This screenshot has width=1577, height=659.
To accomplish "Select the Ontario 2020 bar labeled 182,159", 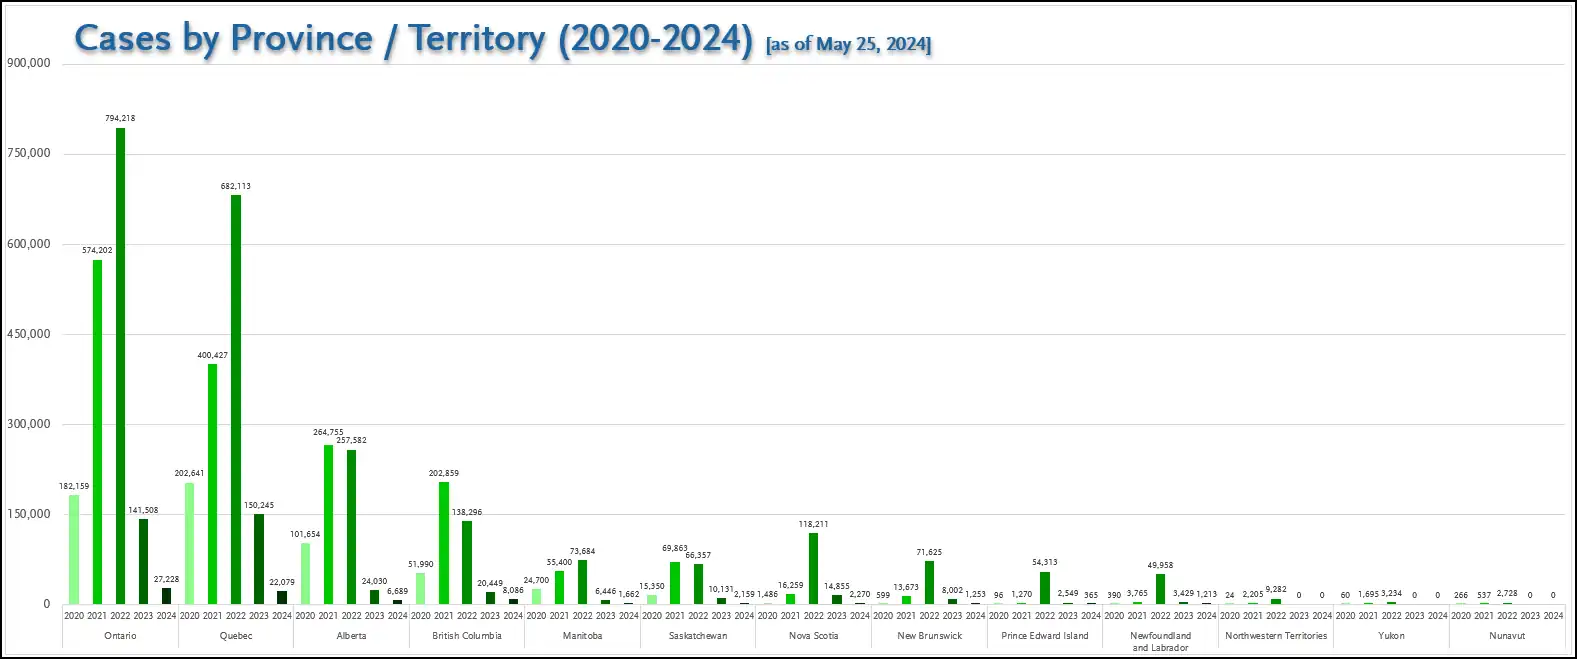I will pyautogui.click(x=74, y=549).
